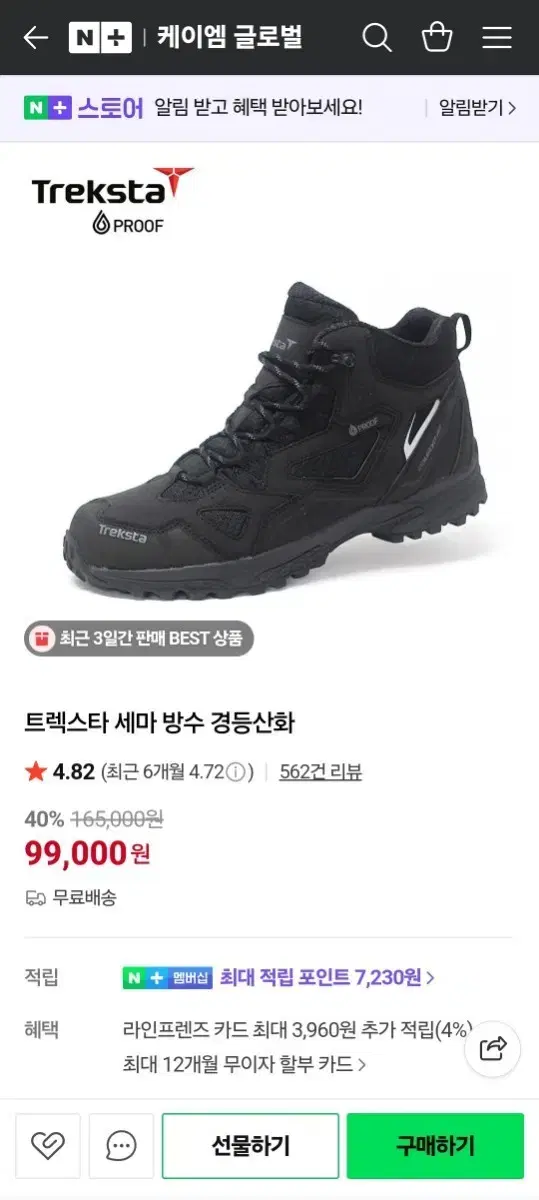539x1200 pixels.
Task: Expand 최대 적립 포인트 7,230원 details
Action: point(327,977)
